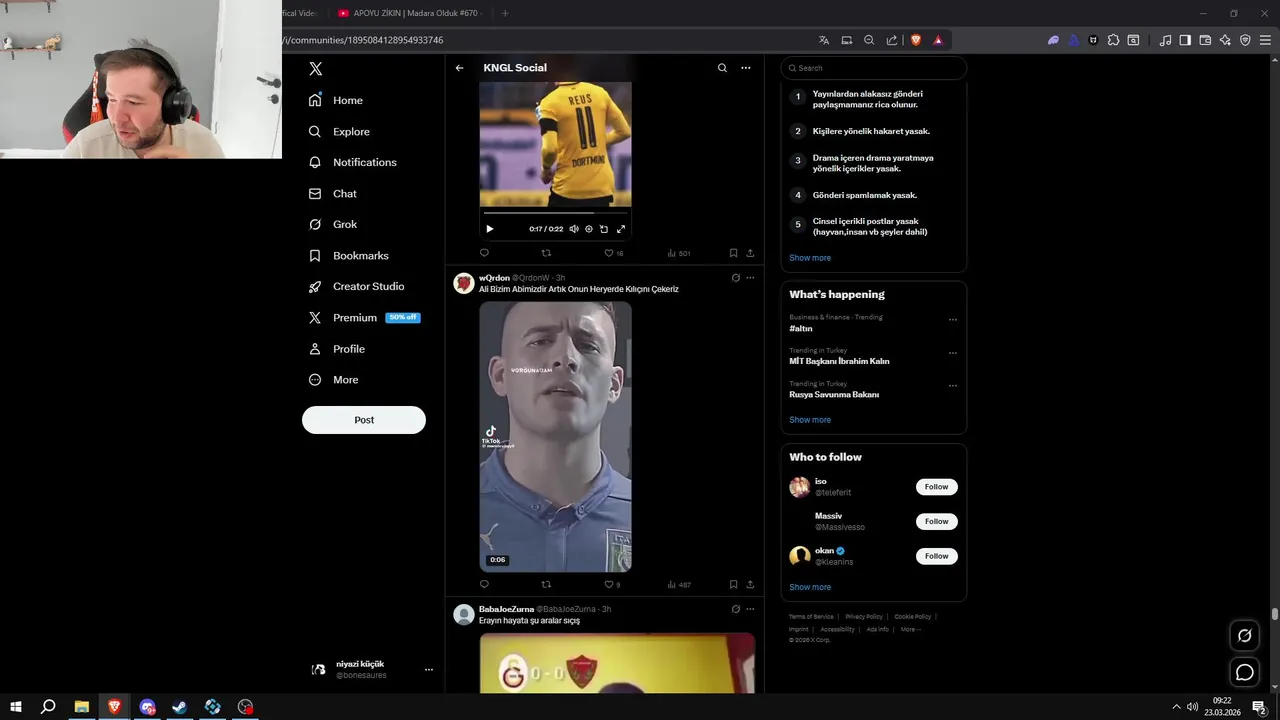Open KNGL Social more options menu
1280x720 pixels.
(745, 68)
